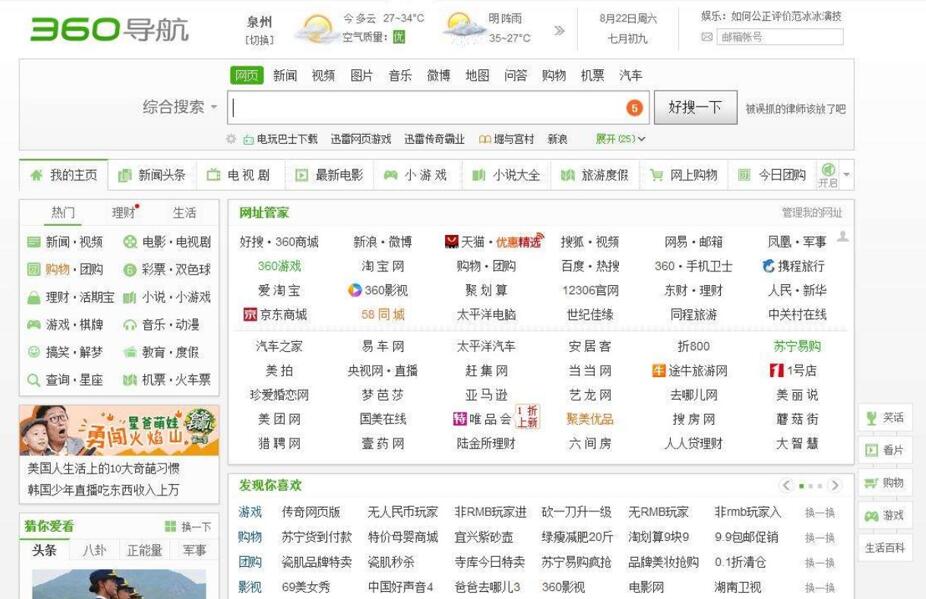Click the orange number 5 badge in the search box

point(634,108)
